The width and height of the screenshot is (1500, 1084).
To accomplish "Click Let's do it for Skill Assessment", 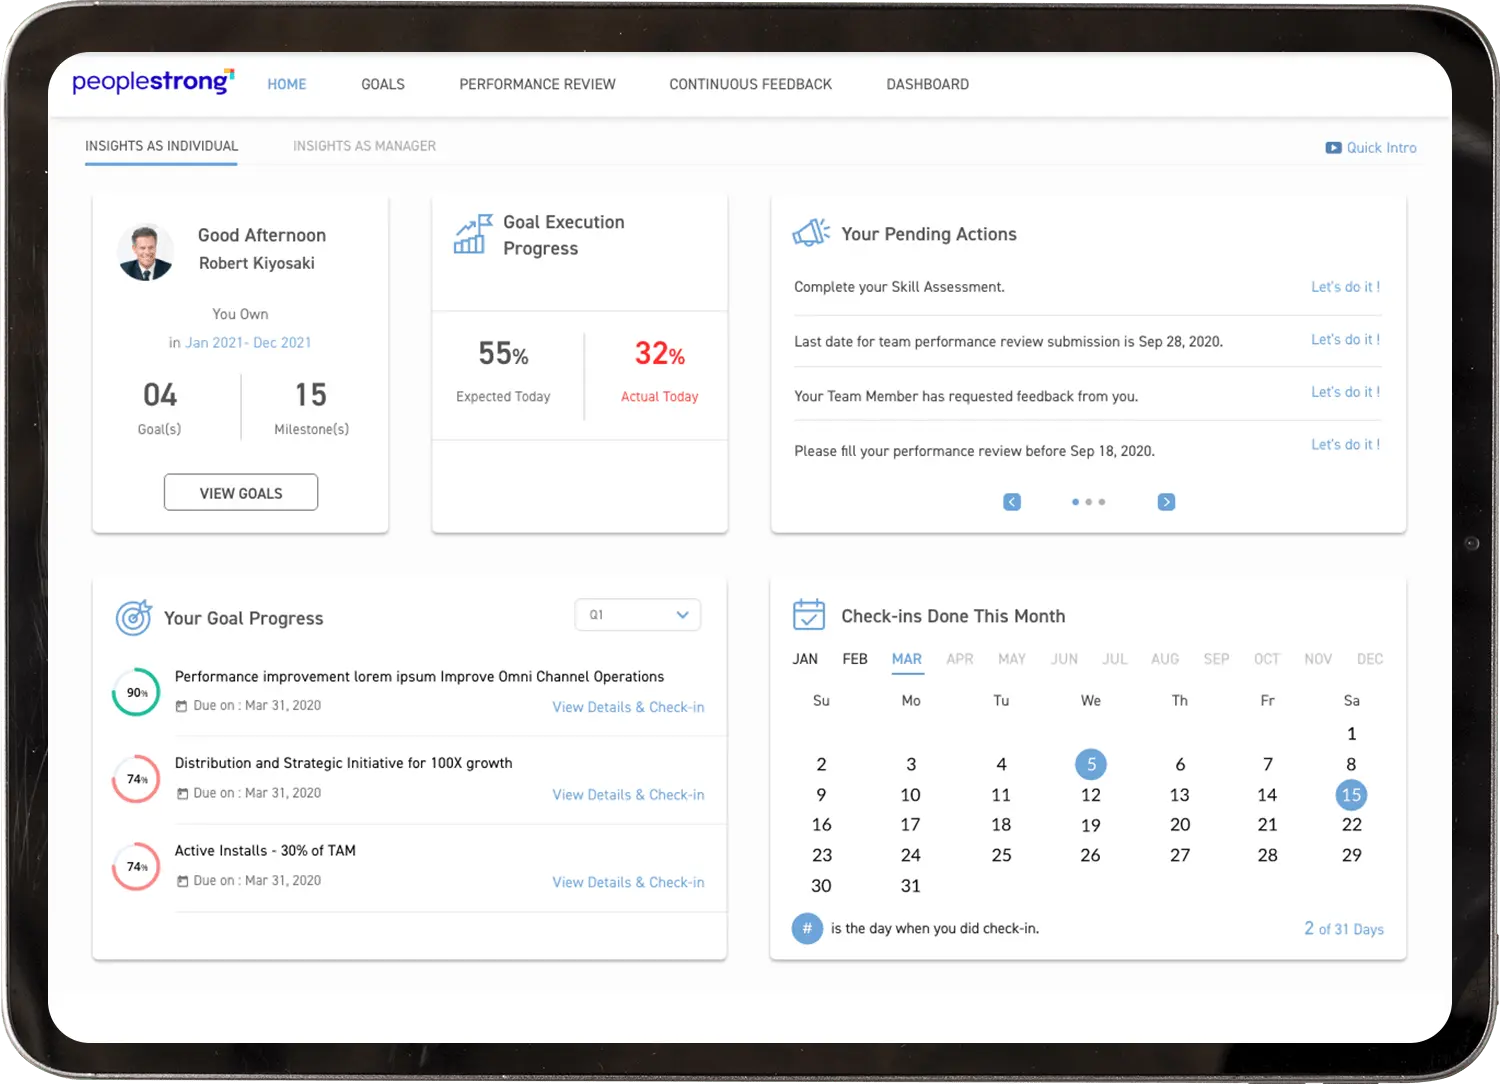I will [1345, 287].
